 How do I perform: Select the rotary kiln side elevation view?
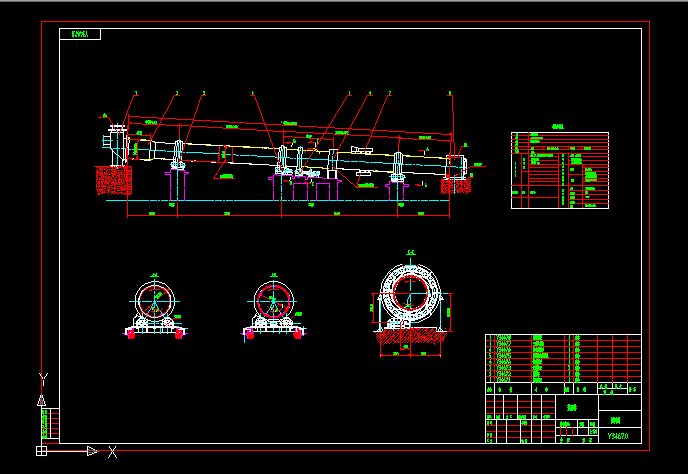(290, 154)
